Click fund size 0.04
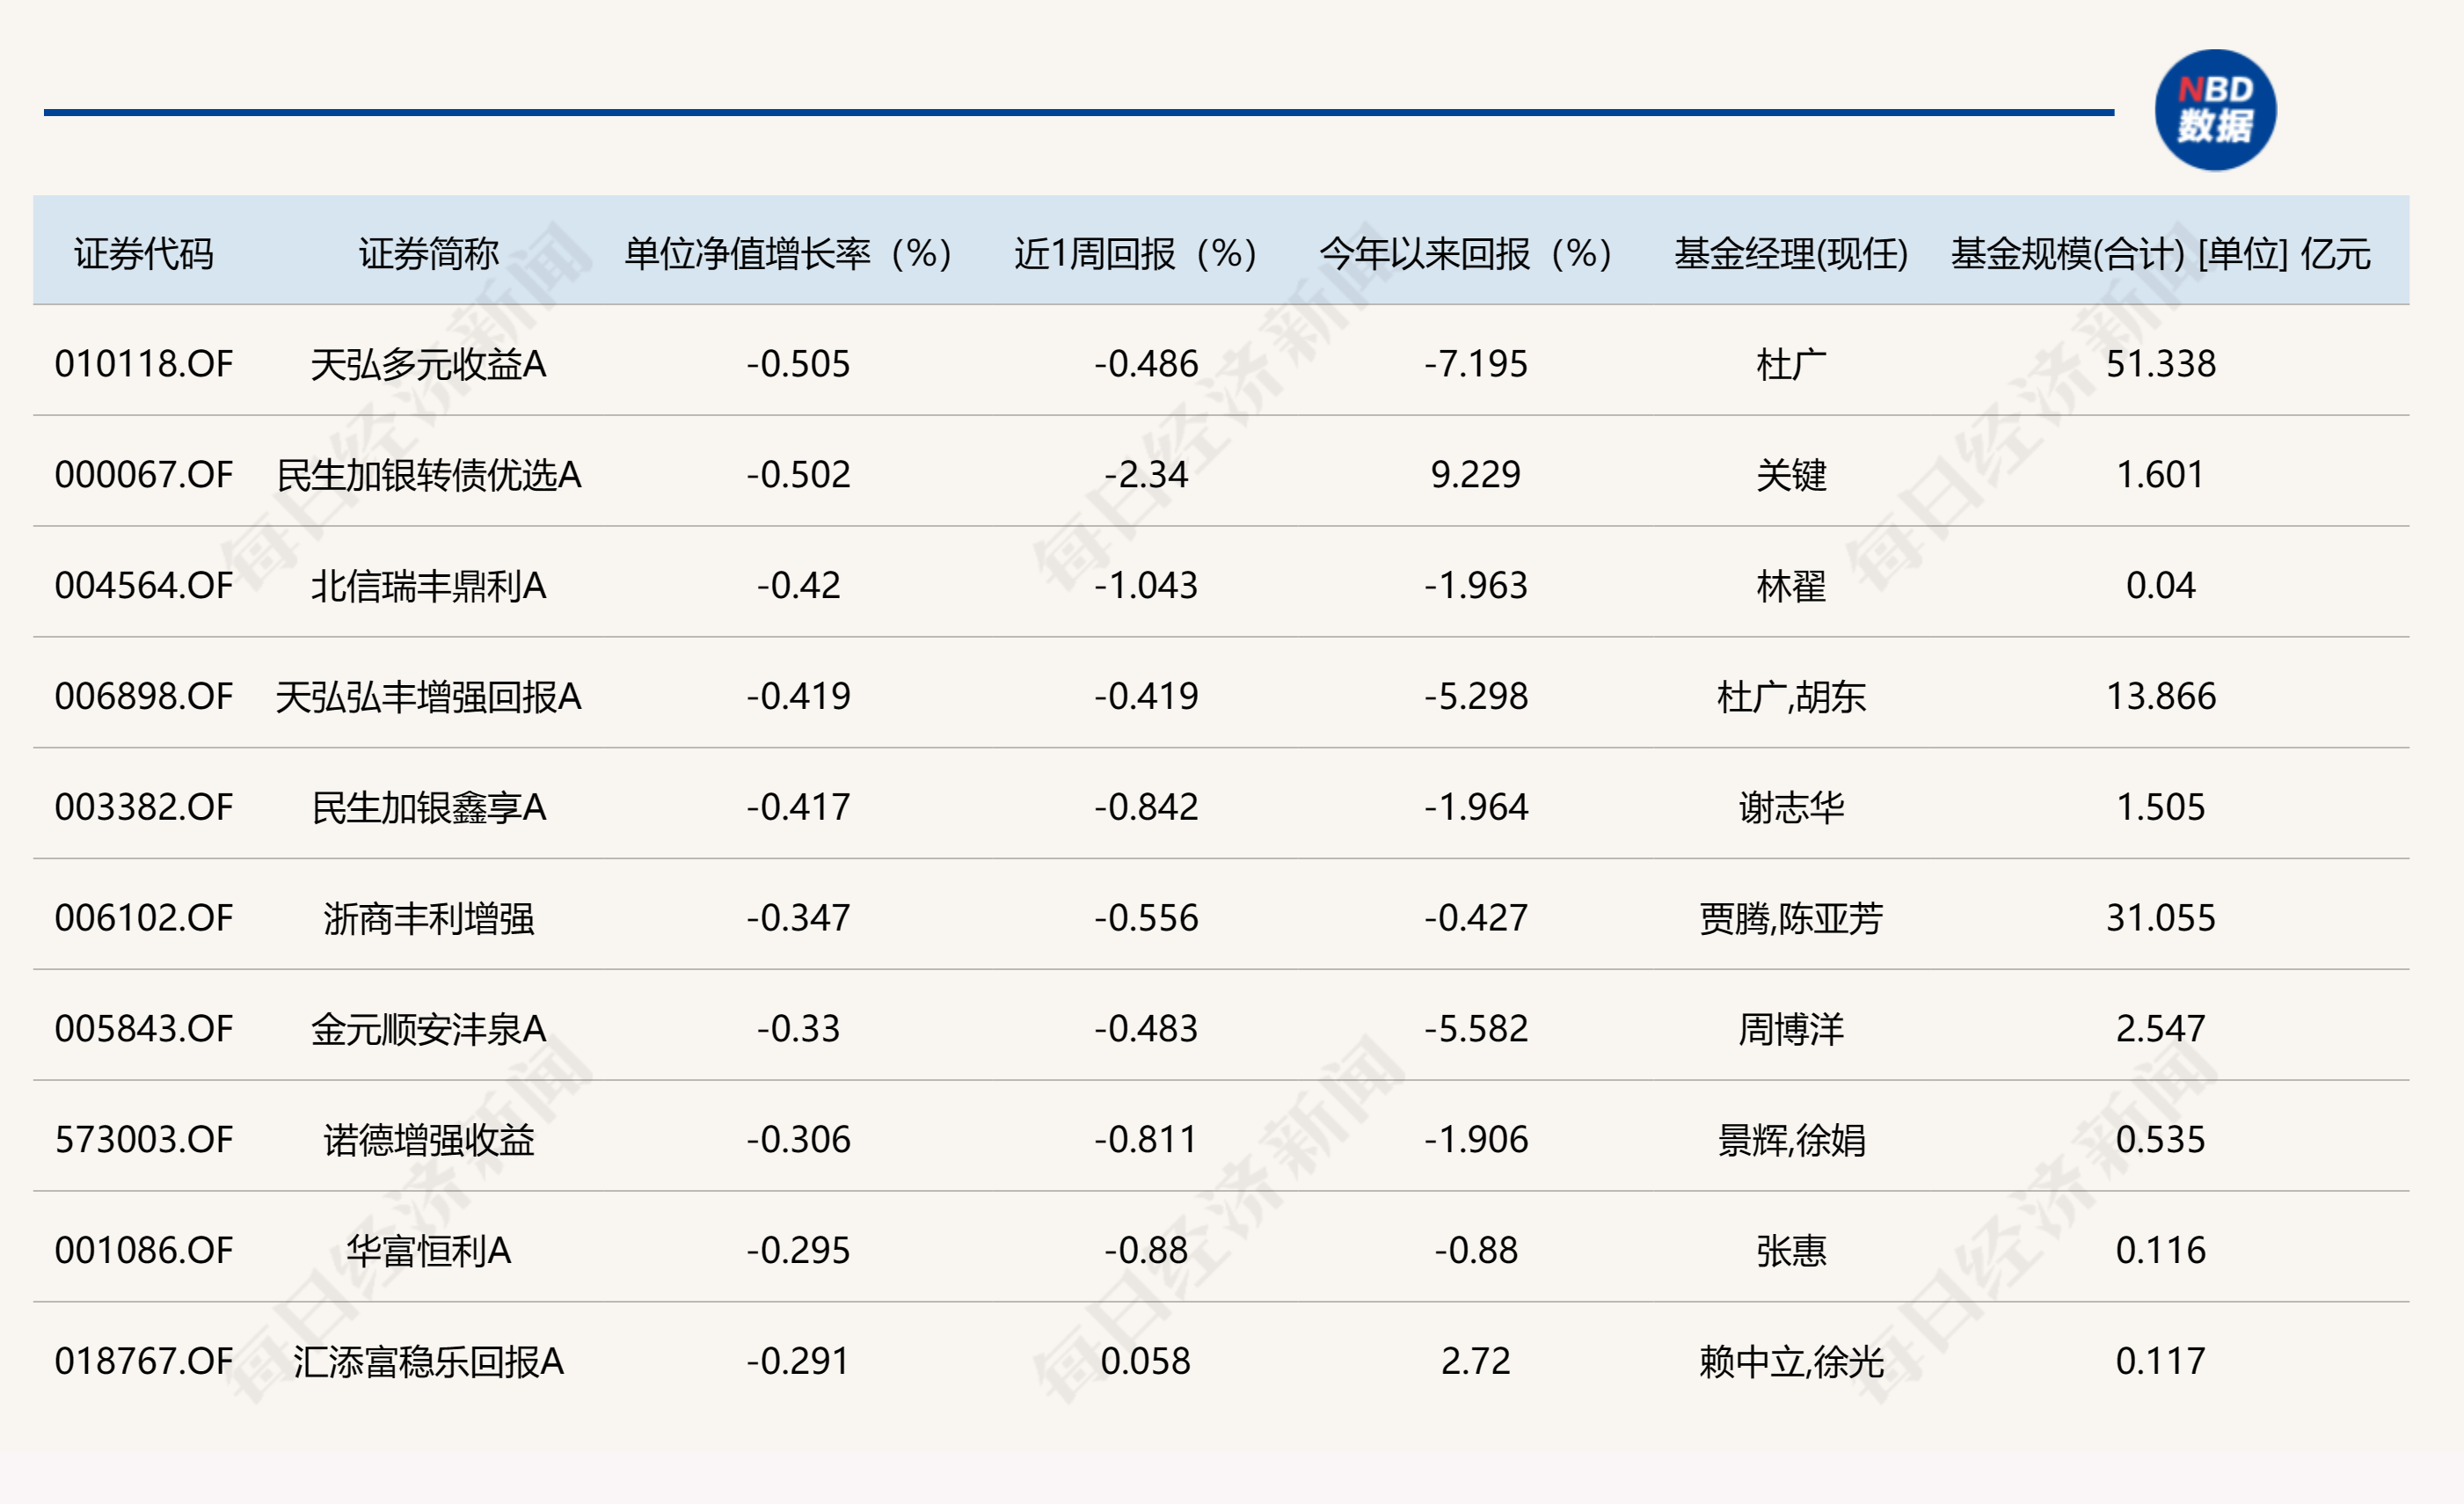2464x1504 pixels. pos(2161,586)
